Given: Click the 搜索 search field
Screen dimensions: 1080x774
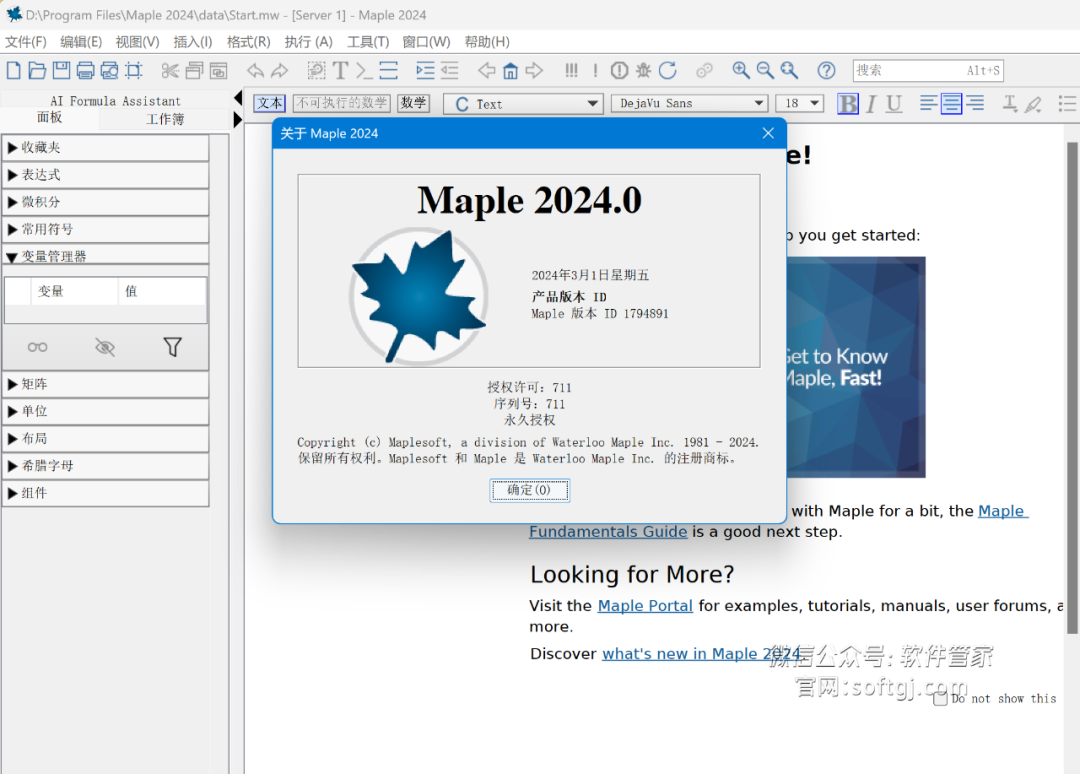Looking at the screenshot, I should point(928,70).
